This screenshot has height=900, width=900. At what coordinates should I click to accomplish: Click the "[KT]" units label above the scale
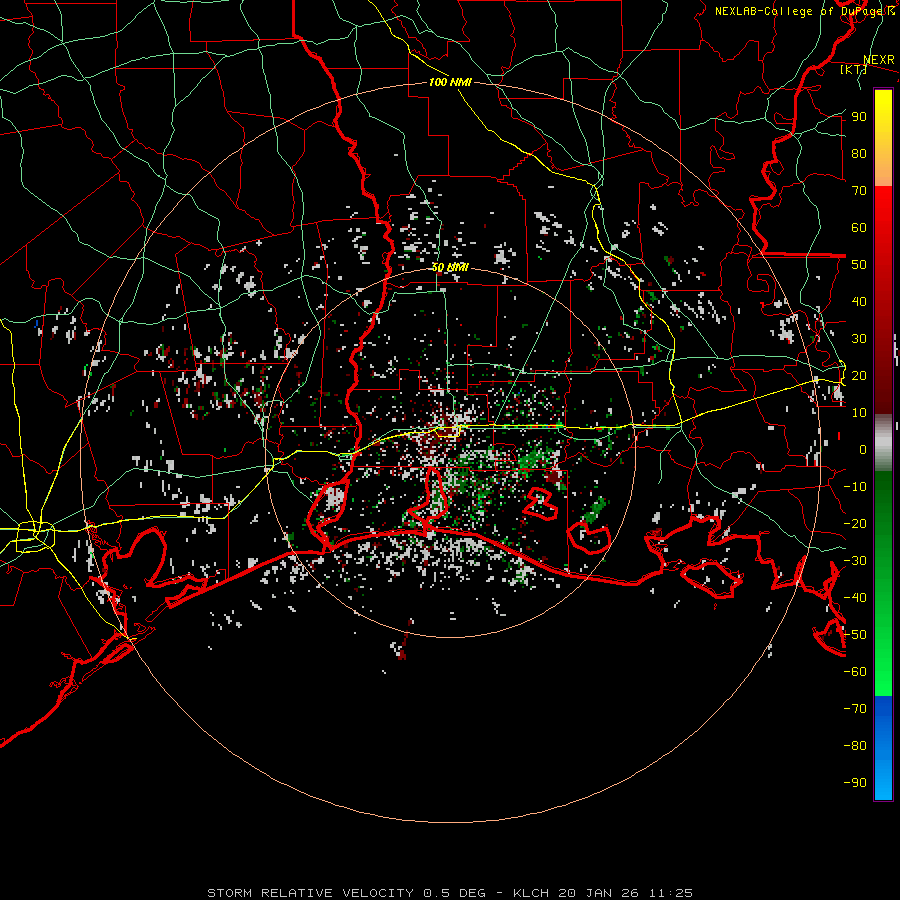click(x=853, y=69)
